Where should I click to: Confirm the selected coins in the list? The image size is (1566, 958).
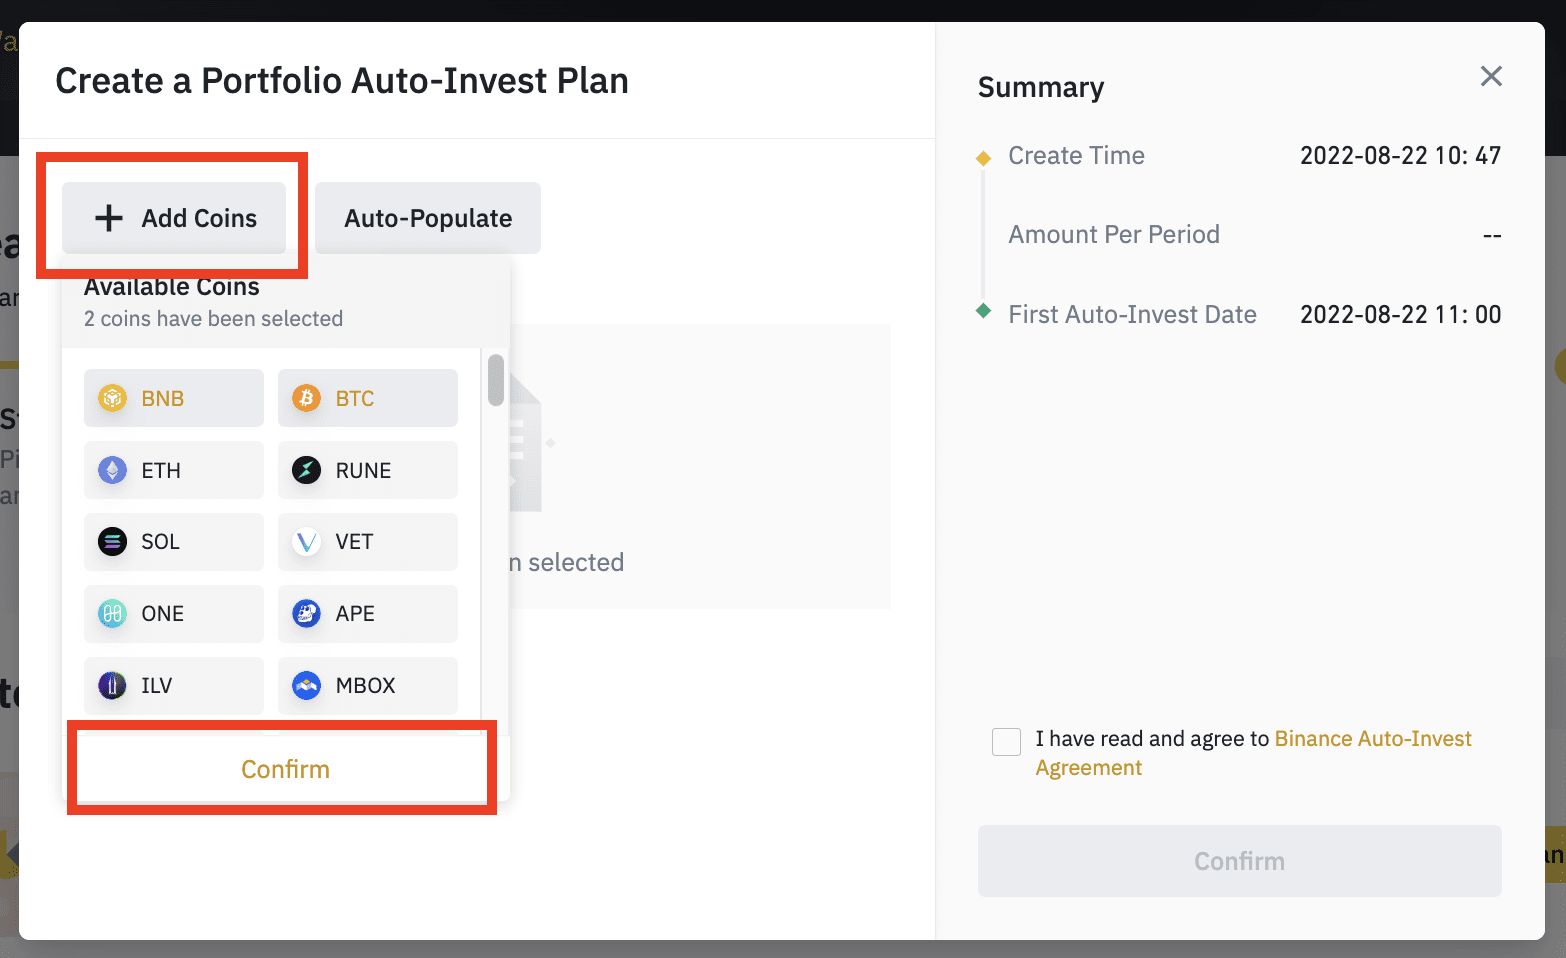[285, 769]
